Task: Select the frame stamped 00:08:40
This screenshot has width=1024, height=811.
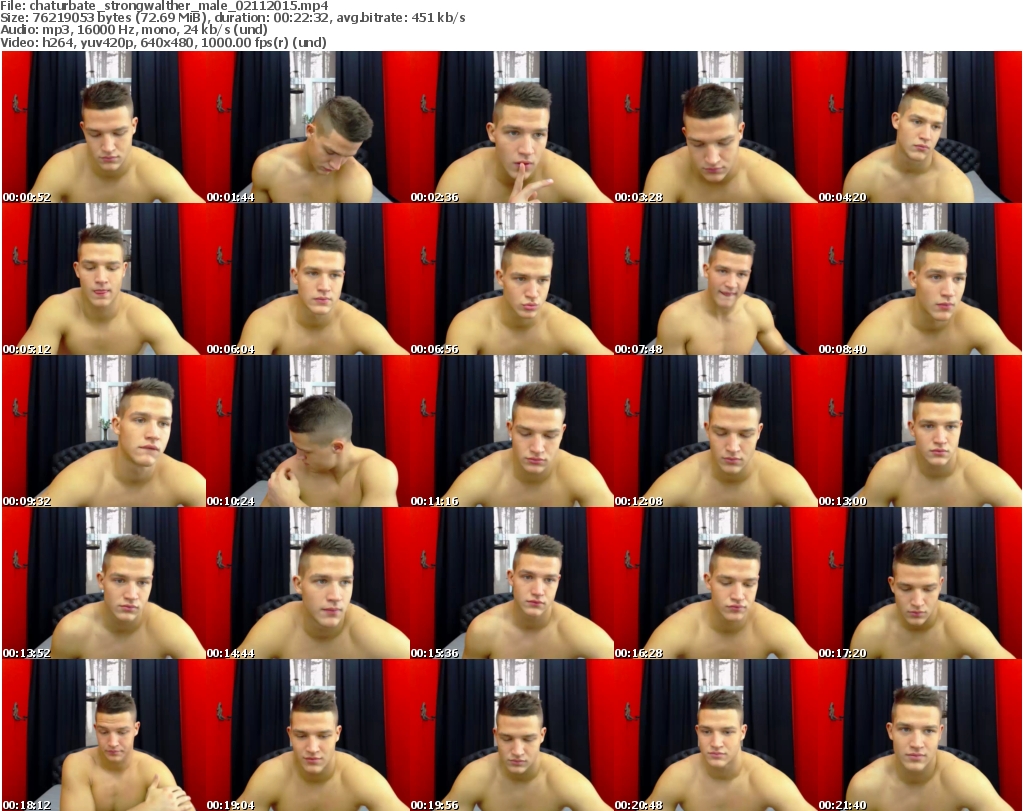Action: [x=920, y=279]
